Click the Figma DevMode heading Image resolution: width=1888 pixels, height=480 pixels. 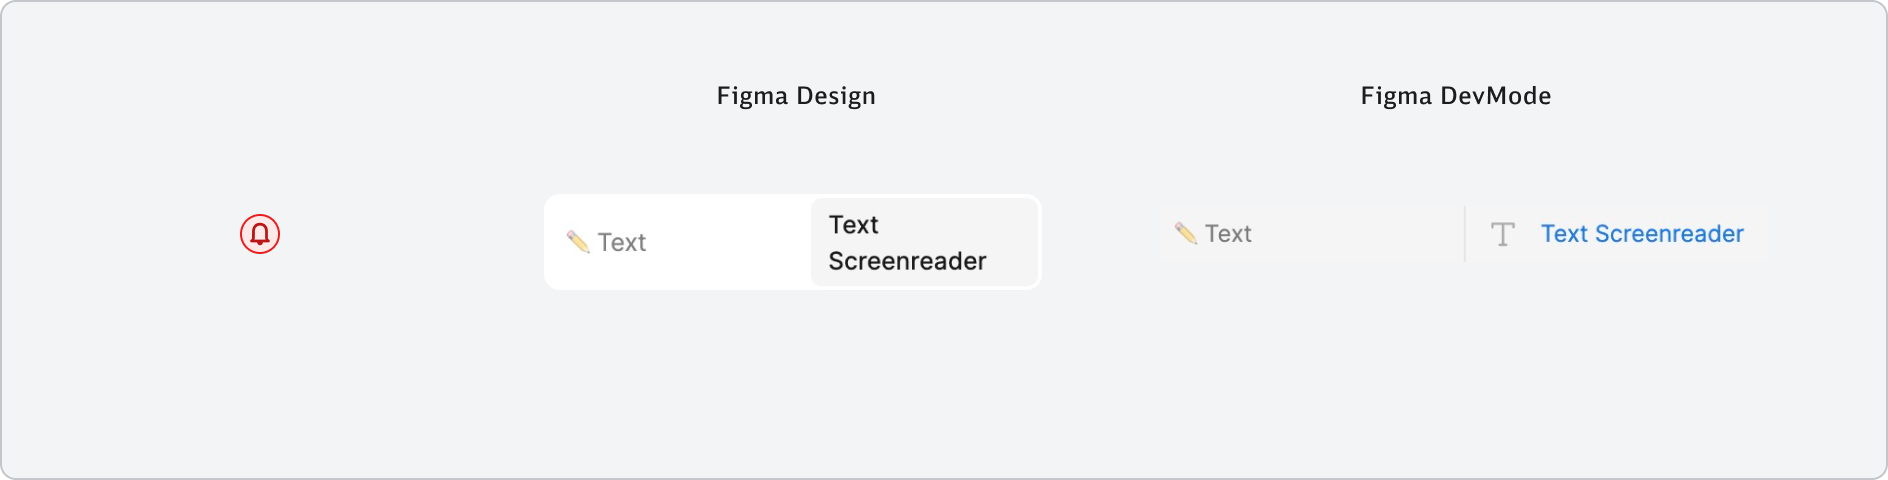(x=1456, y=96)
